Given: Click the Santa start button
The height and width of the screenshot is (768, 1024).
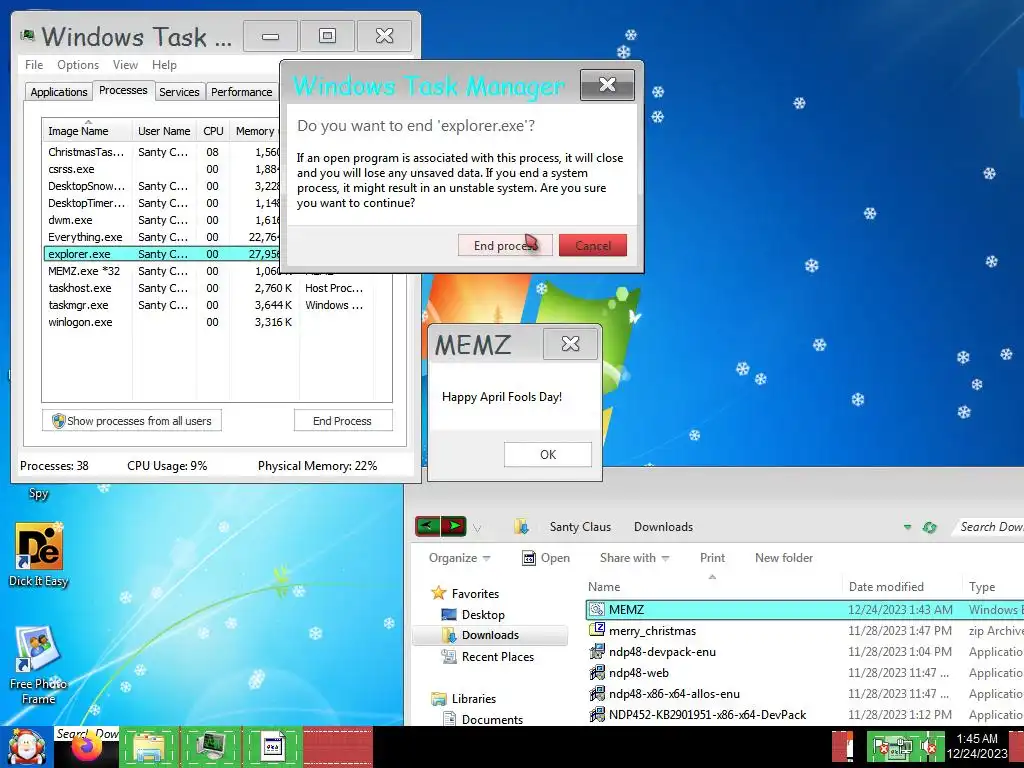Looking at the screenshot, I should coord(26,746).
